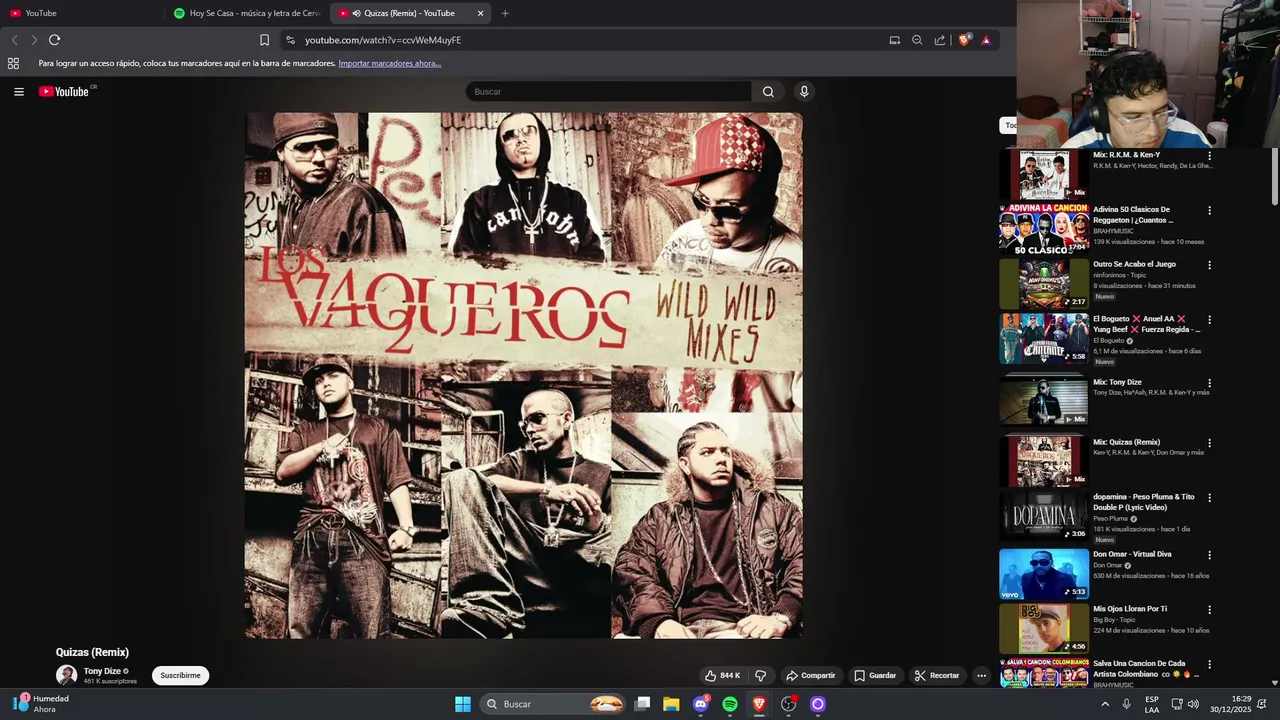
Task: Go forward in browser history
Action: click(x=34, y=40)
